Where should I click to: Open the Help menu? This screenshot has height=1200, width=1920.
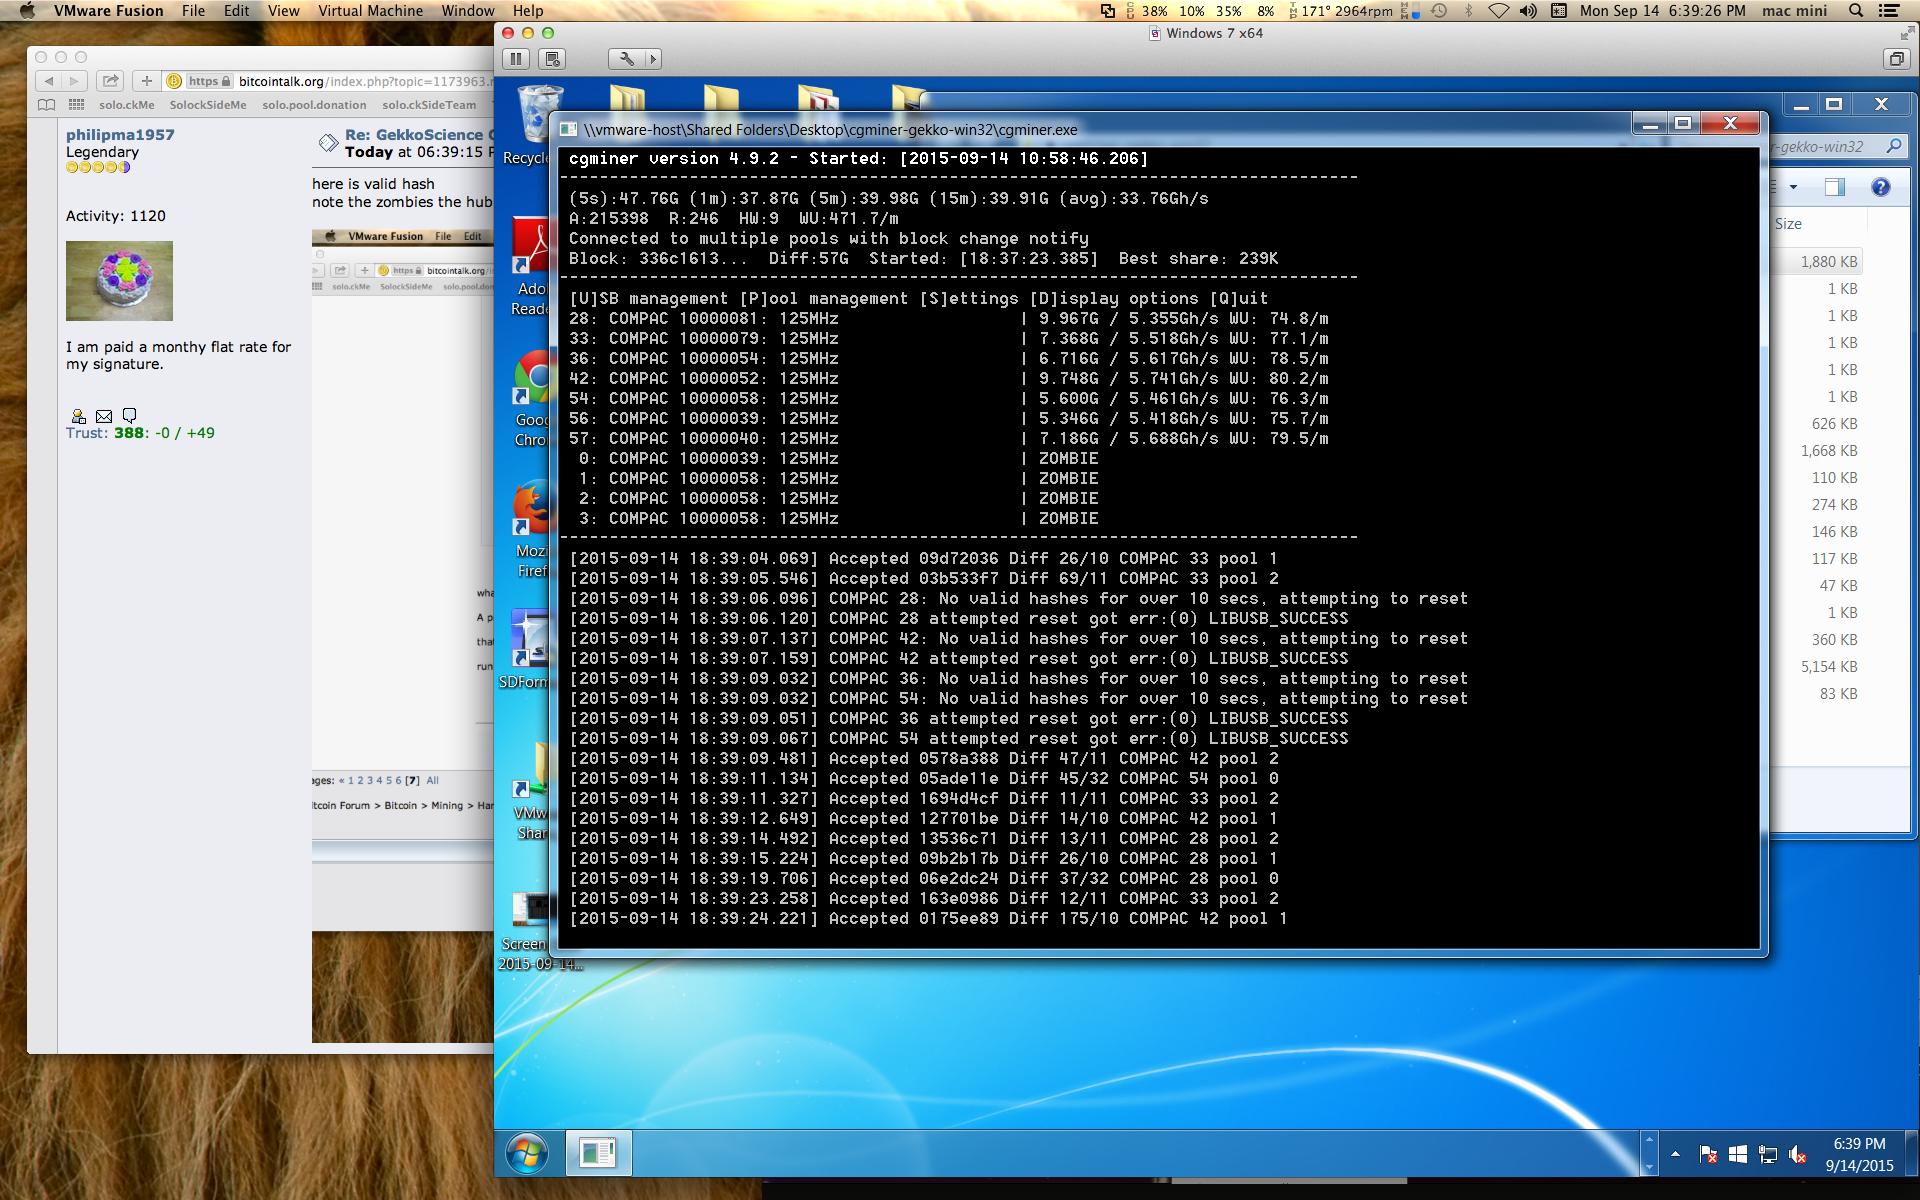coord(528,11)
